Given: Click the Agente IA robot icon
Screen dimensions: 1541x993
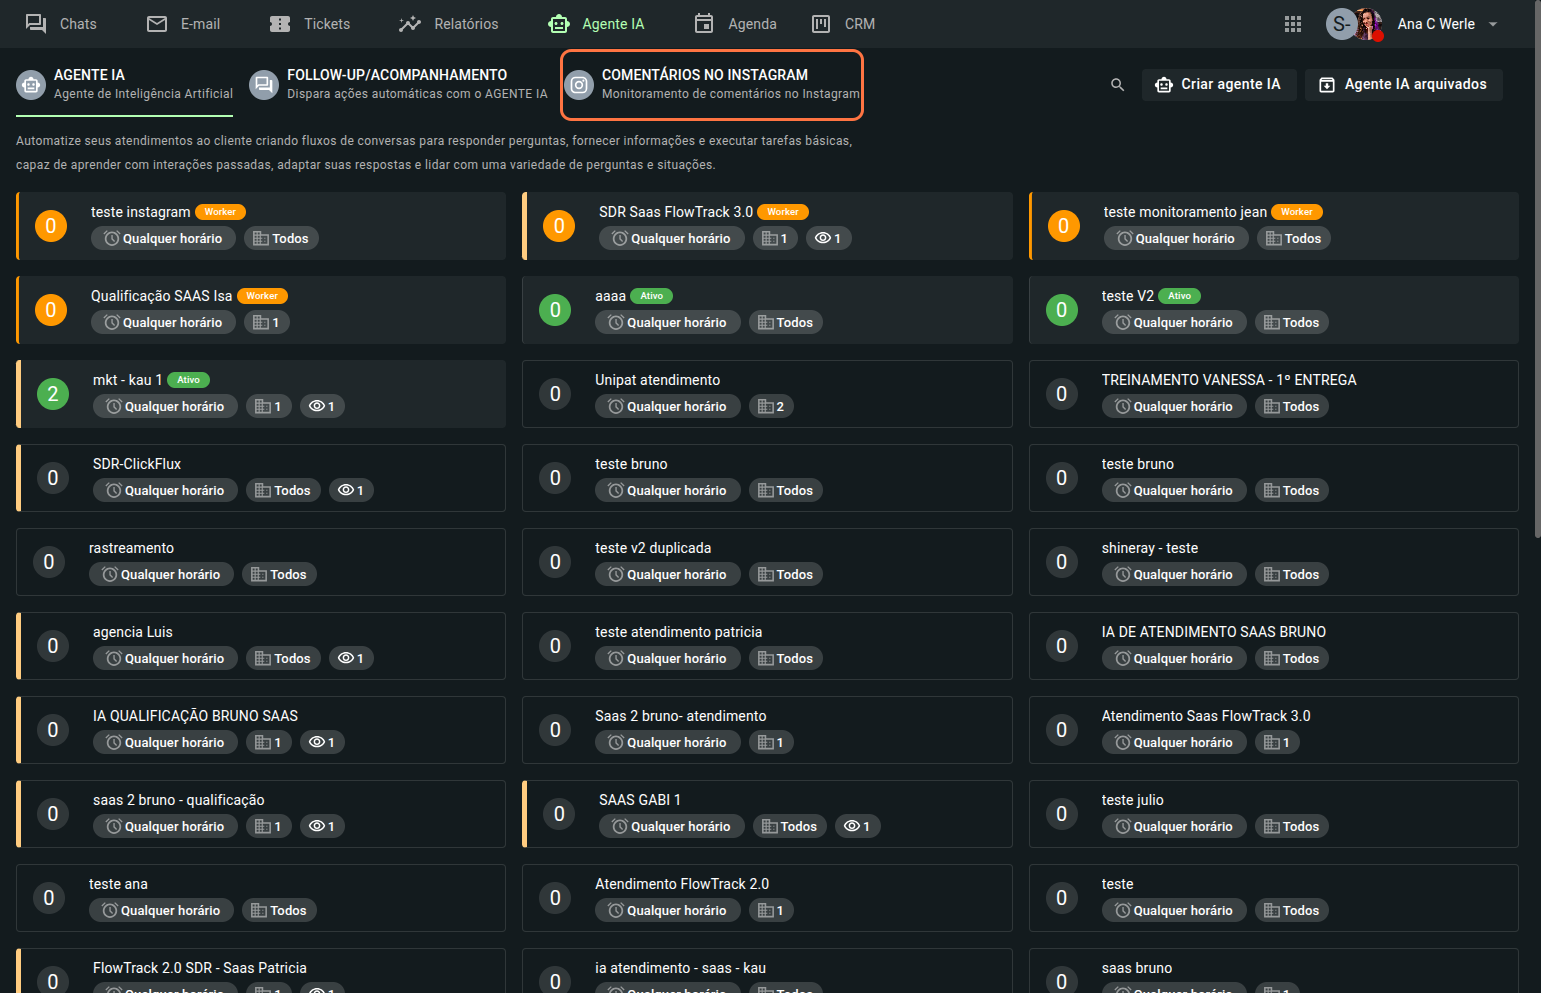Looking at the screenshot, I should [31, 85].
